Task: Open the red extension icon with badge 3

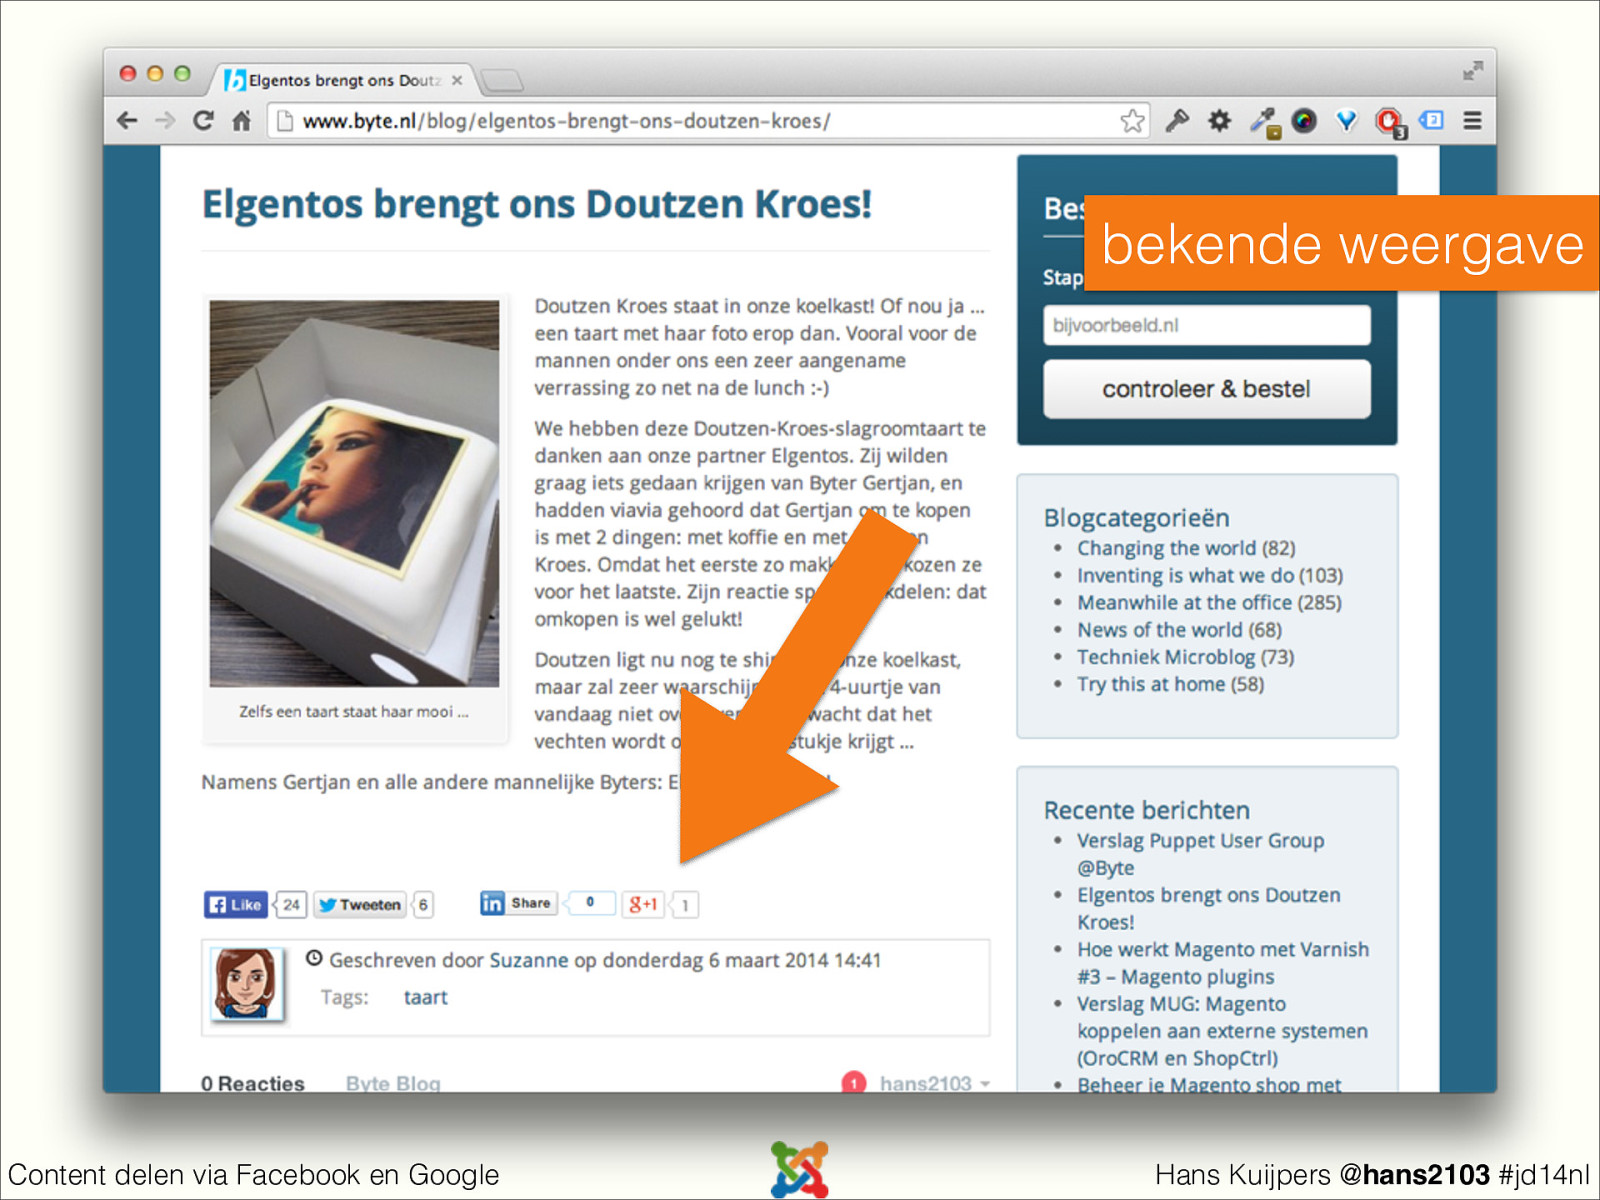Action: tap(1389, 123)
